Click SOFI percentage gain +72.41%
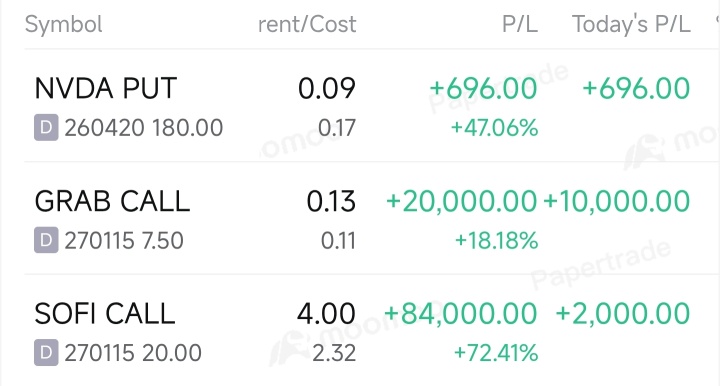The width and height of the screenshot is (720, 386). click(496, 353)
